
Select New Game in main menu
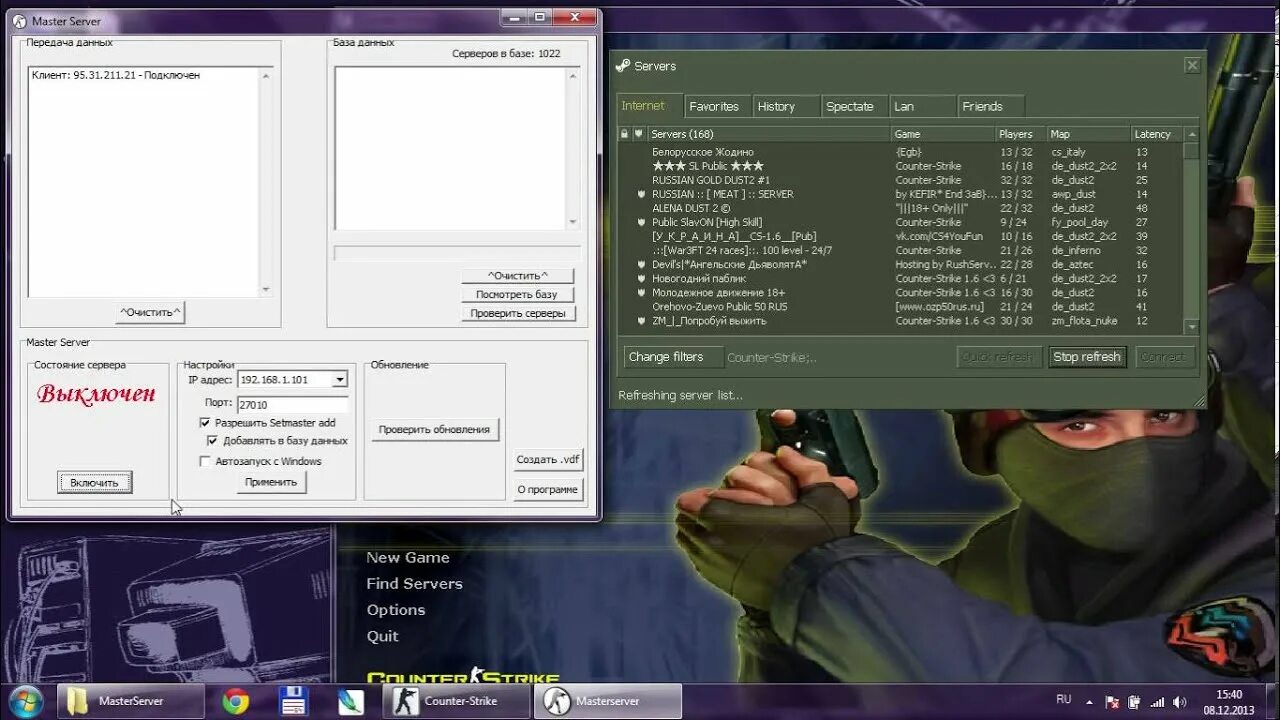tap(407, 558)
